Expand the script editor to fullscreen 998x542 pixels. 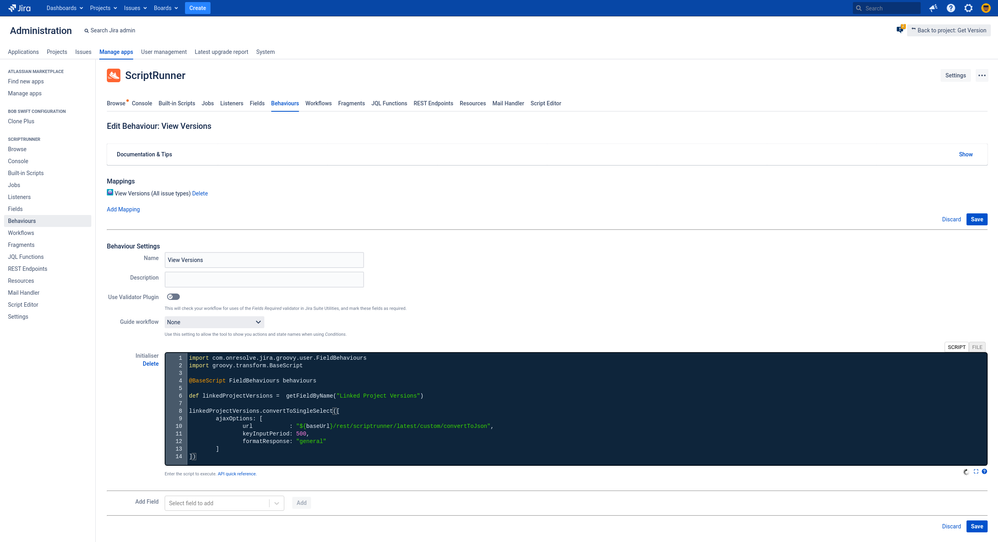(x=976, y=472)
